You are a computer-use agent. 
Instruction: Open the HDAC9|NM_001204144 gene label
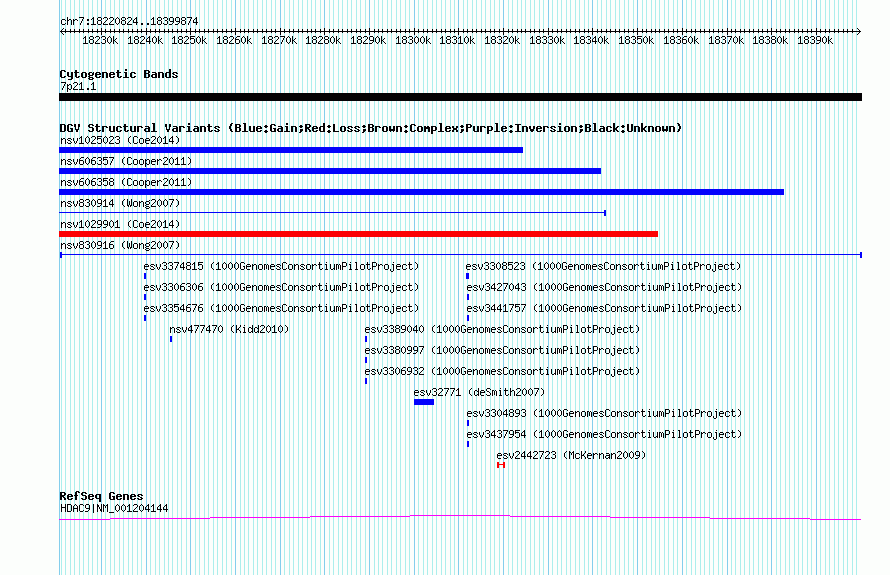point(114,509)
